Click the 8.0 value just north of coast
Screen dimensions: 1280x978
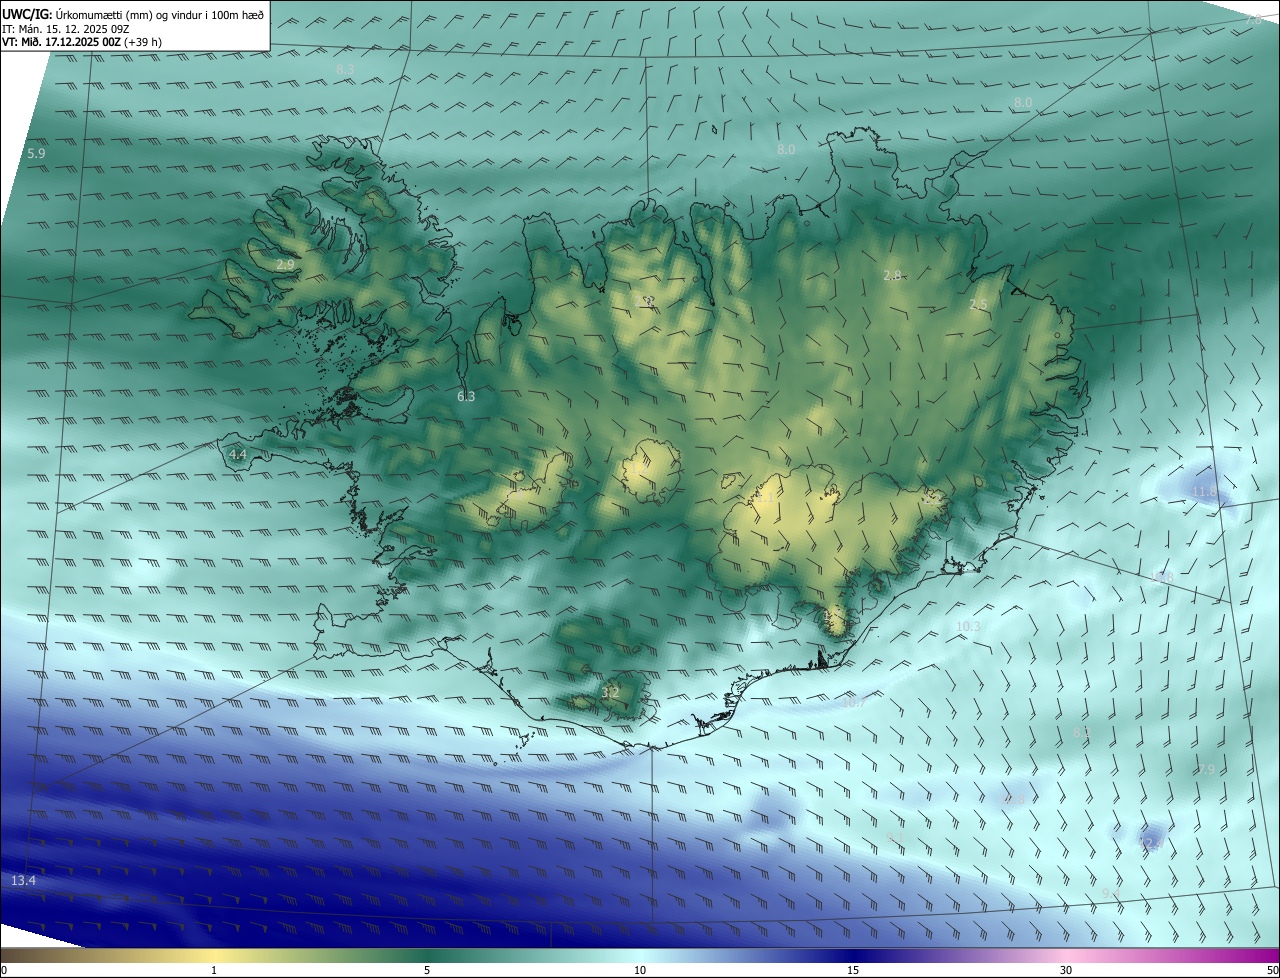[x=786, y=149]
